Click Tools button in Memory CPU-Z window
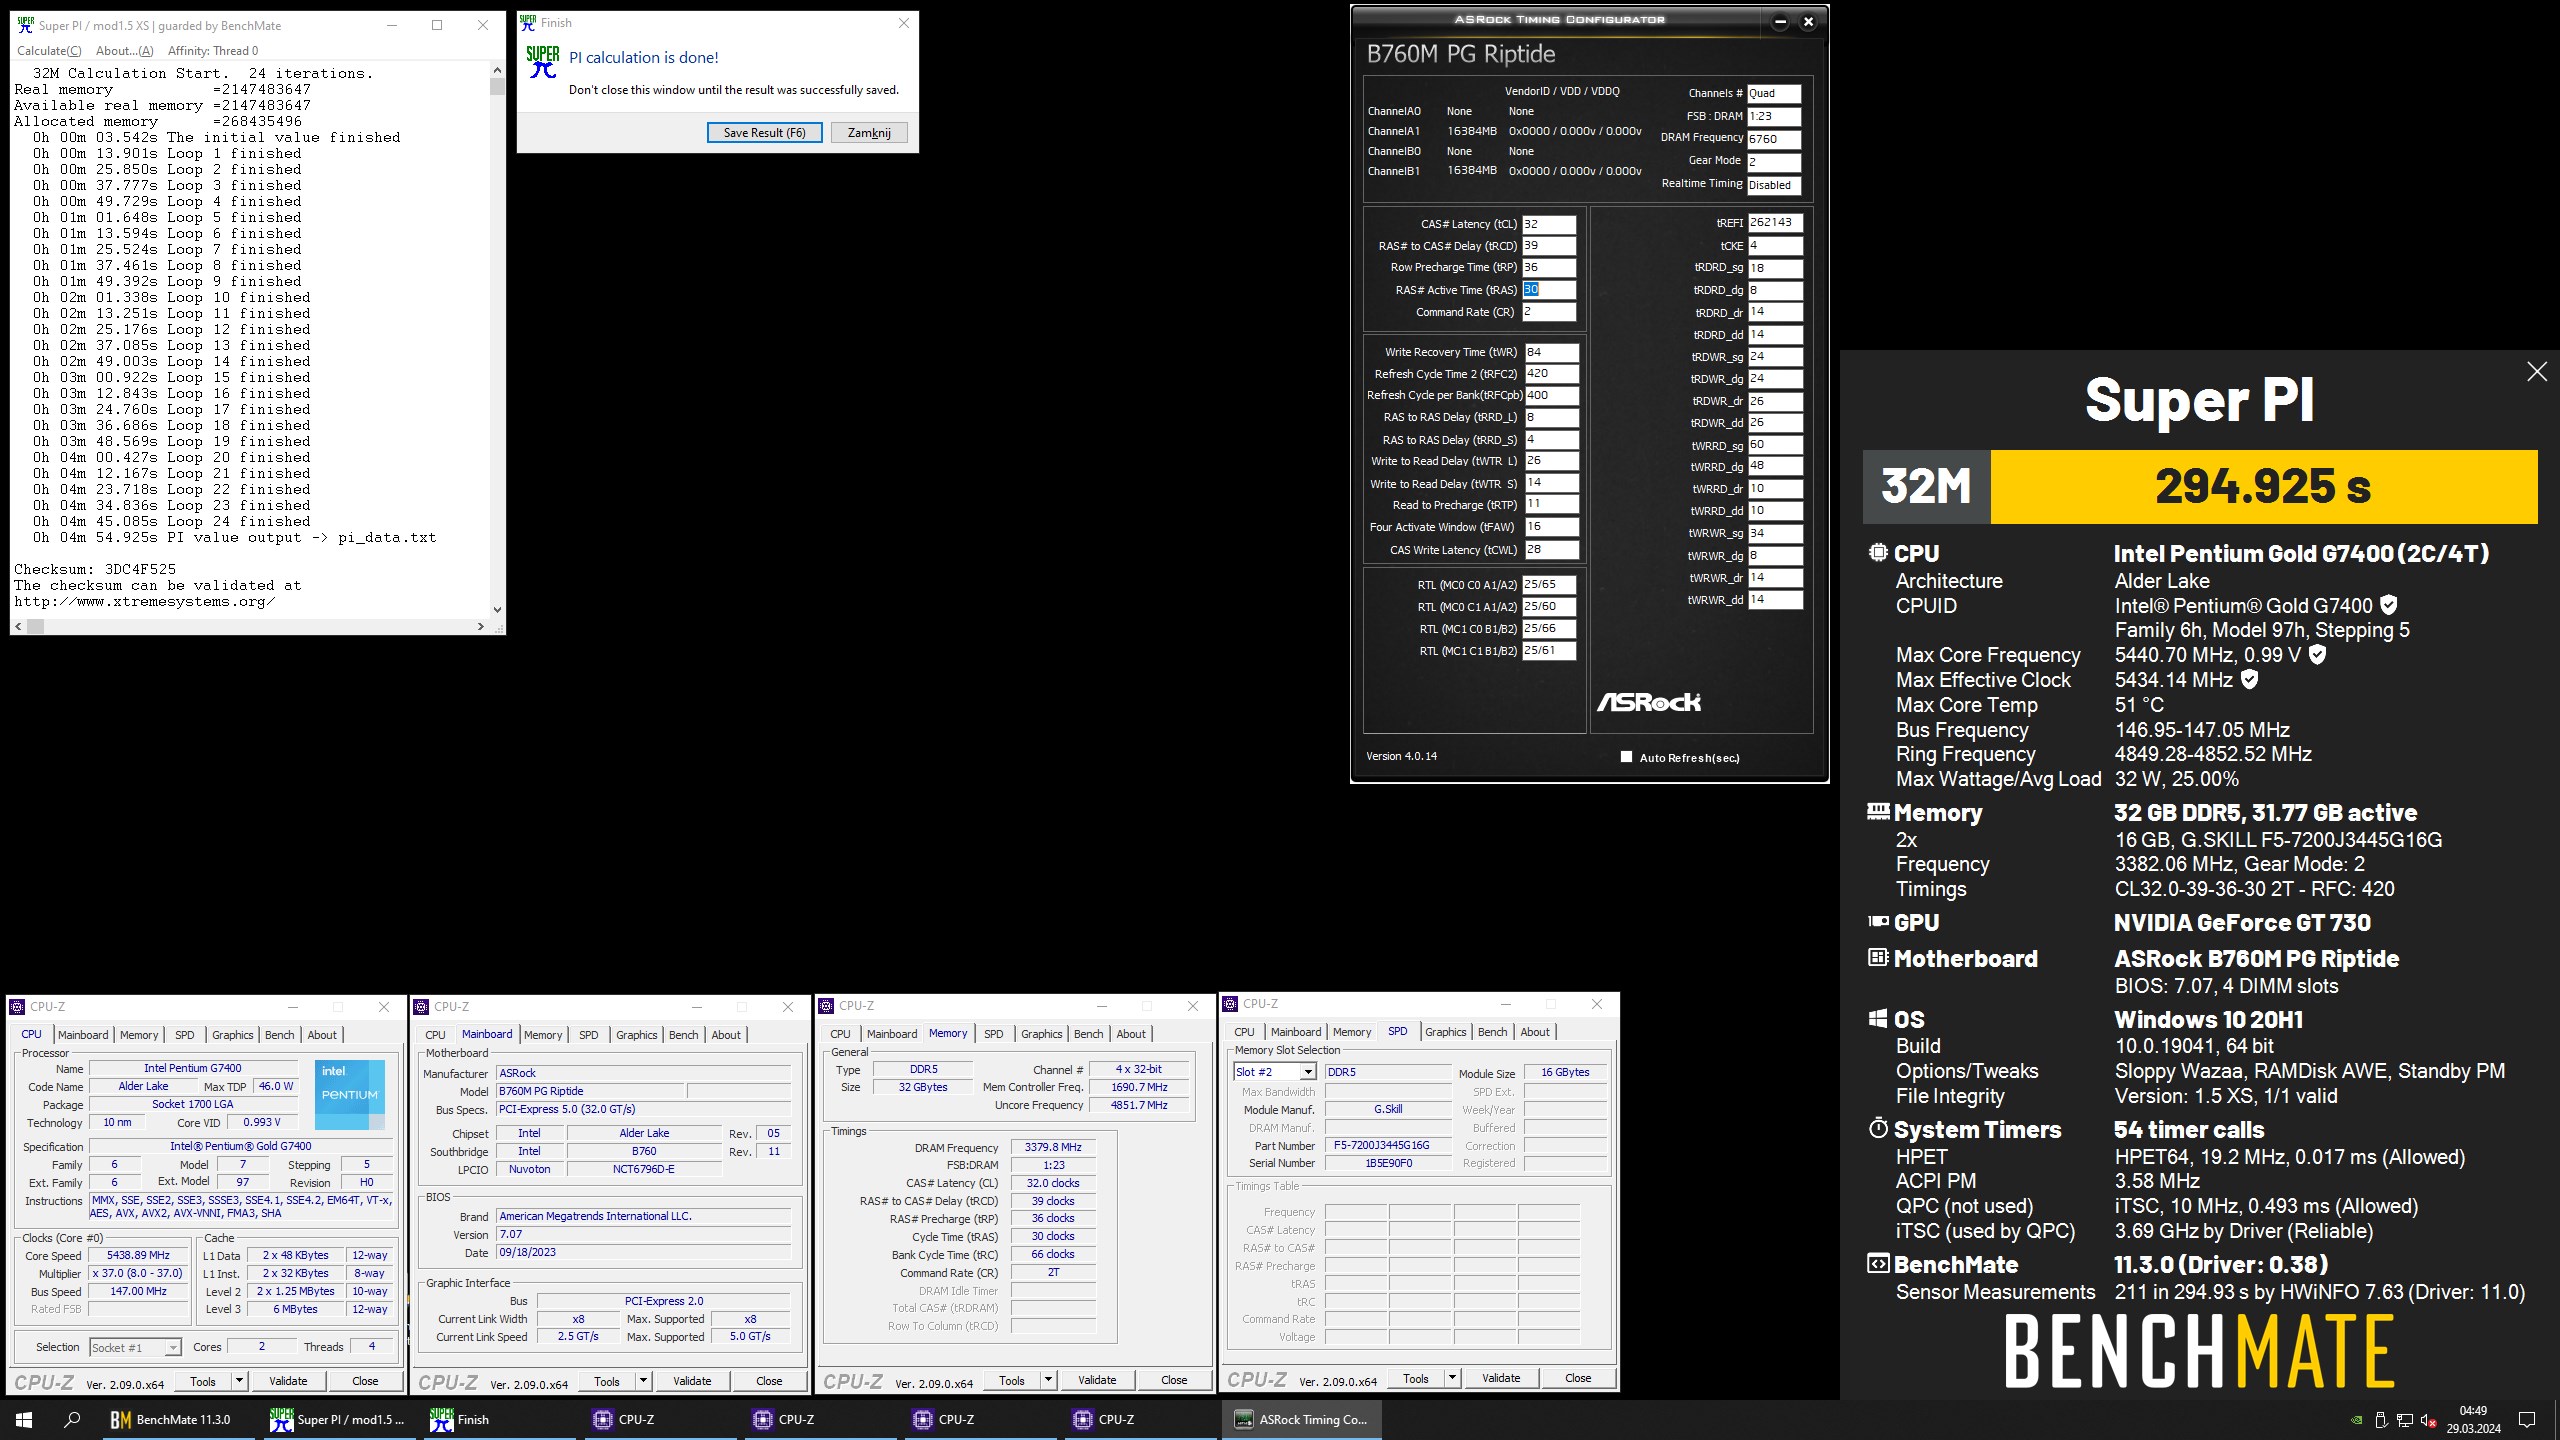The width and height of the screenshot is (2560, 1440). [1012, 1380]
